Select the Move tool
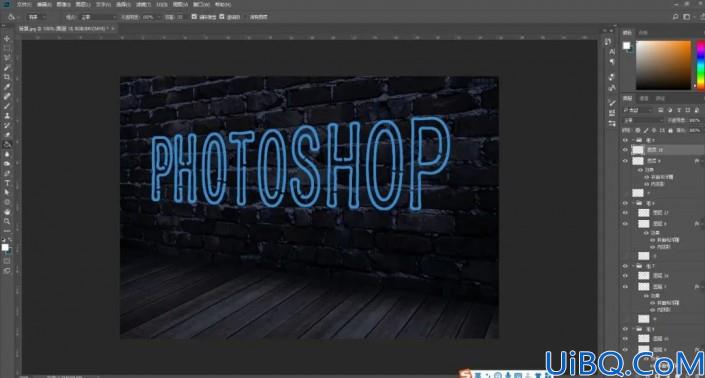The image size is (705, 378). 7,39
